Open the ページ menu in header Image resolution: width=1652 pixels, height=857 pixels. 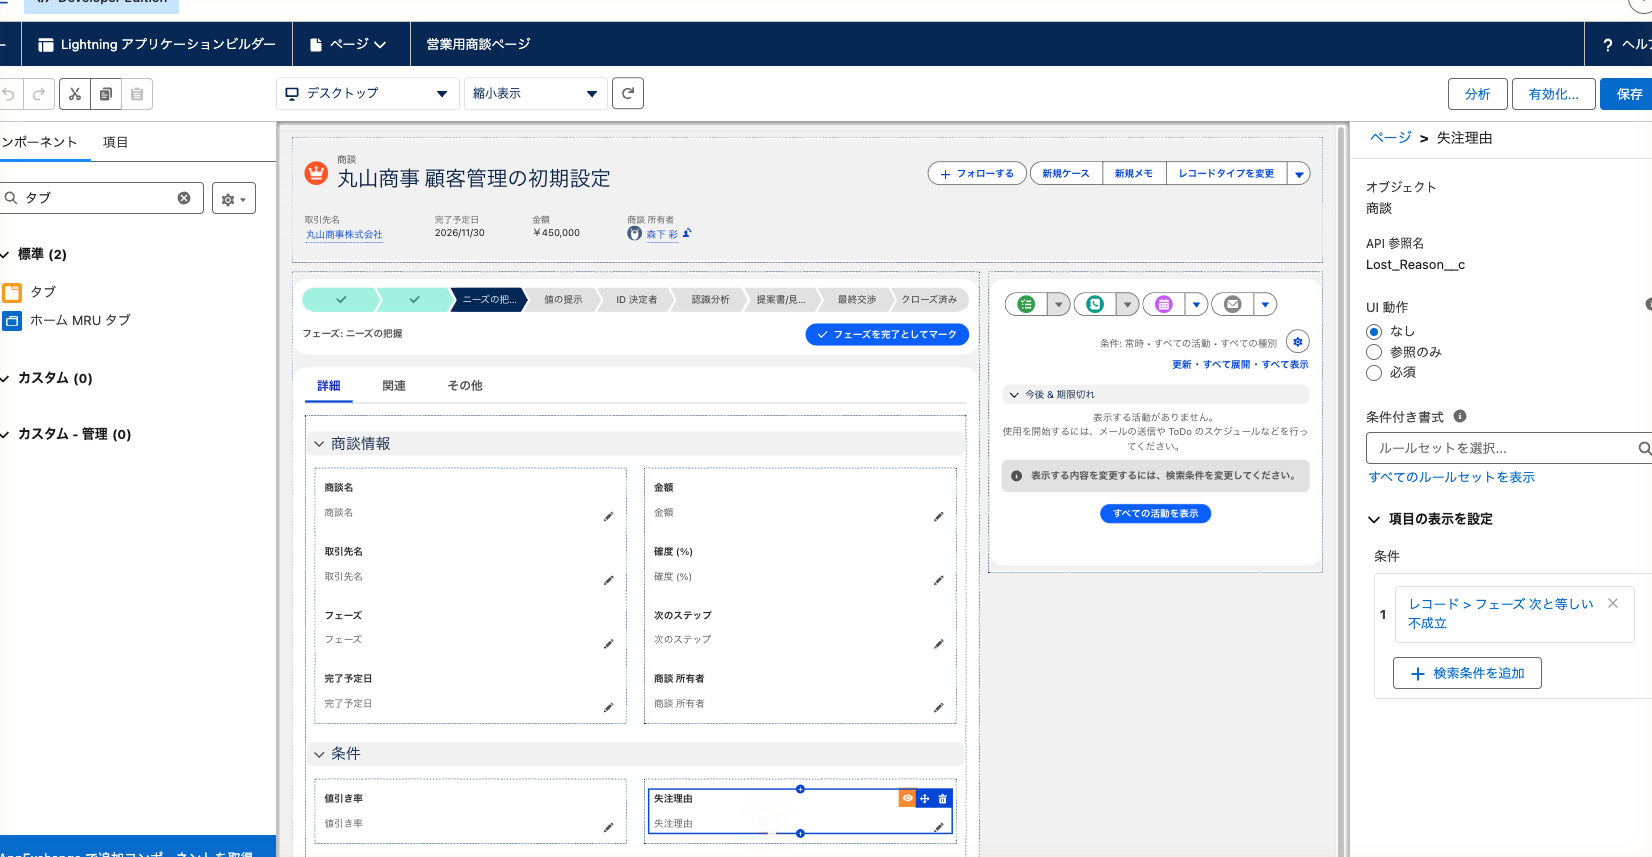point(348,44)
